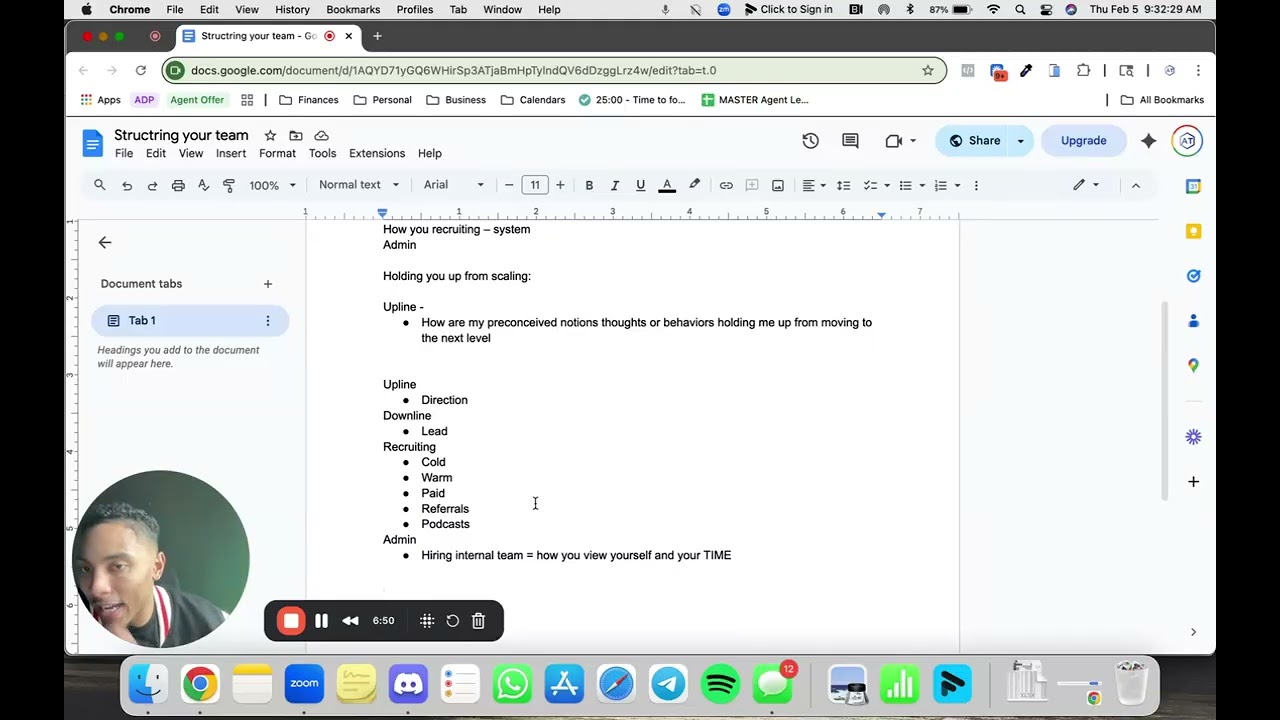This screenshot has height=720, width=1280.
Task: Check the cloud save status icon
Action: coord(321,136)
